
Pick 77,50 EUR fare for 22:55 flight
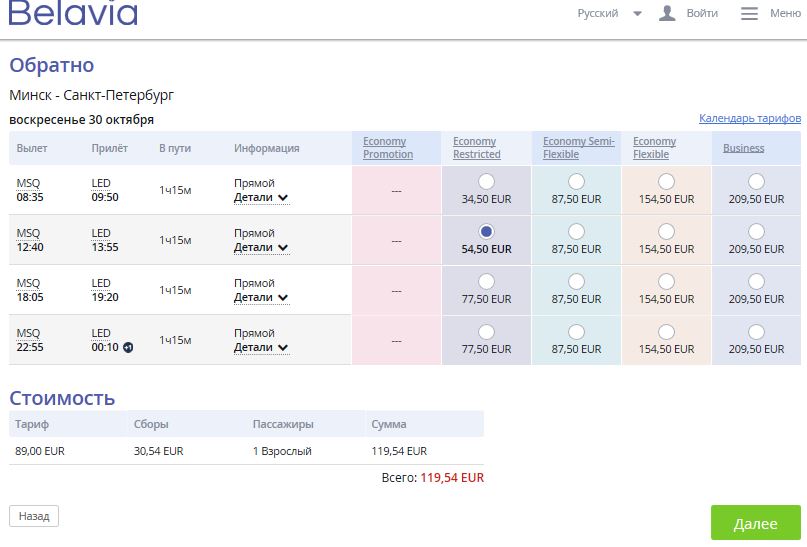(486, 331)
